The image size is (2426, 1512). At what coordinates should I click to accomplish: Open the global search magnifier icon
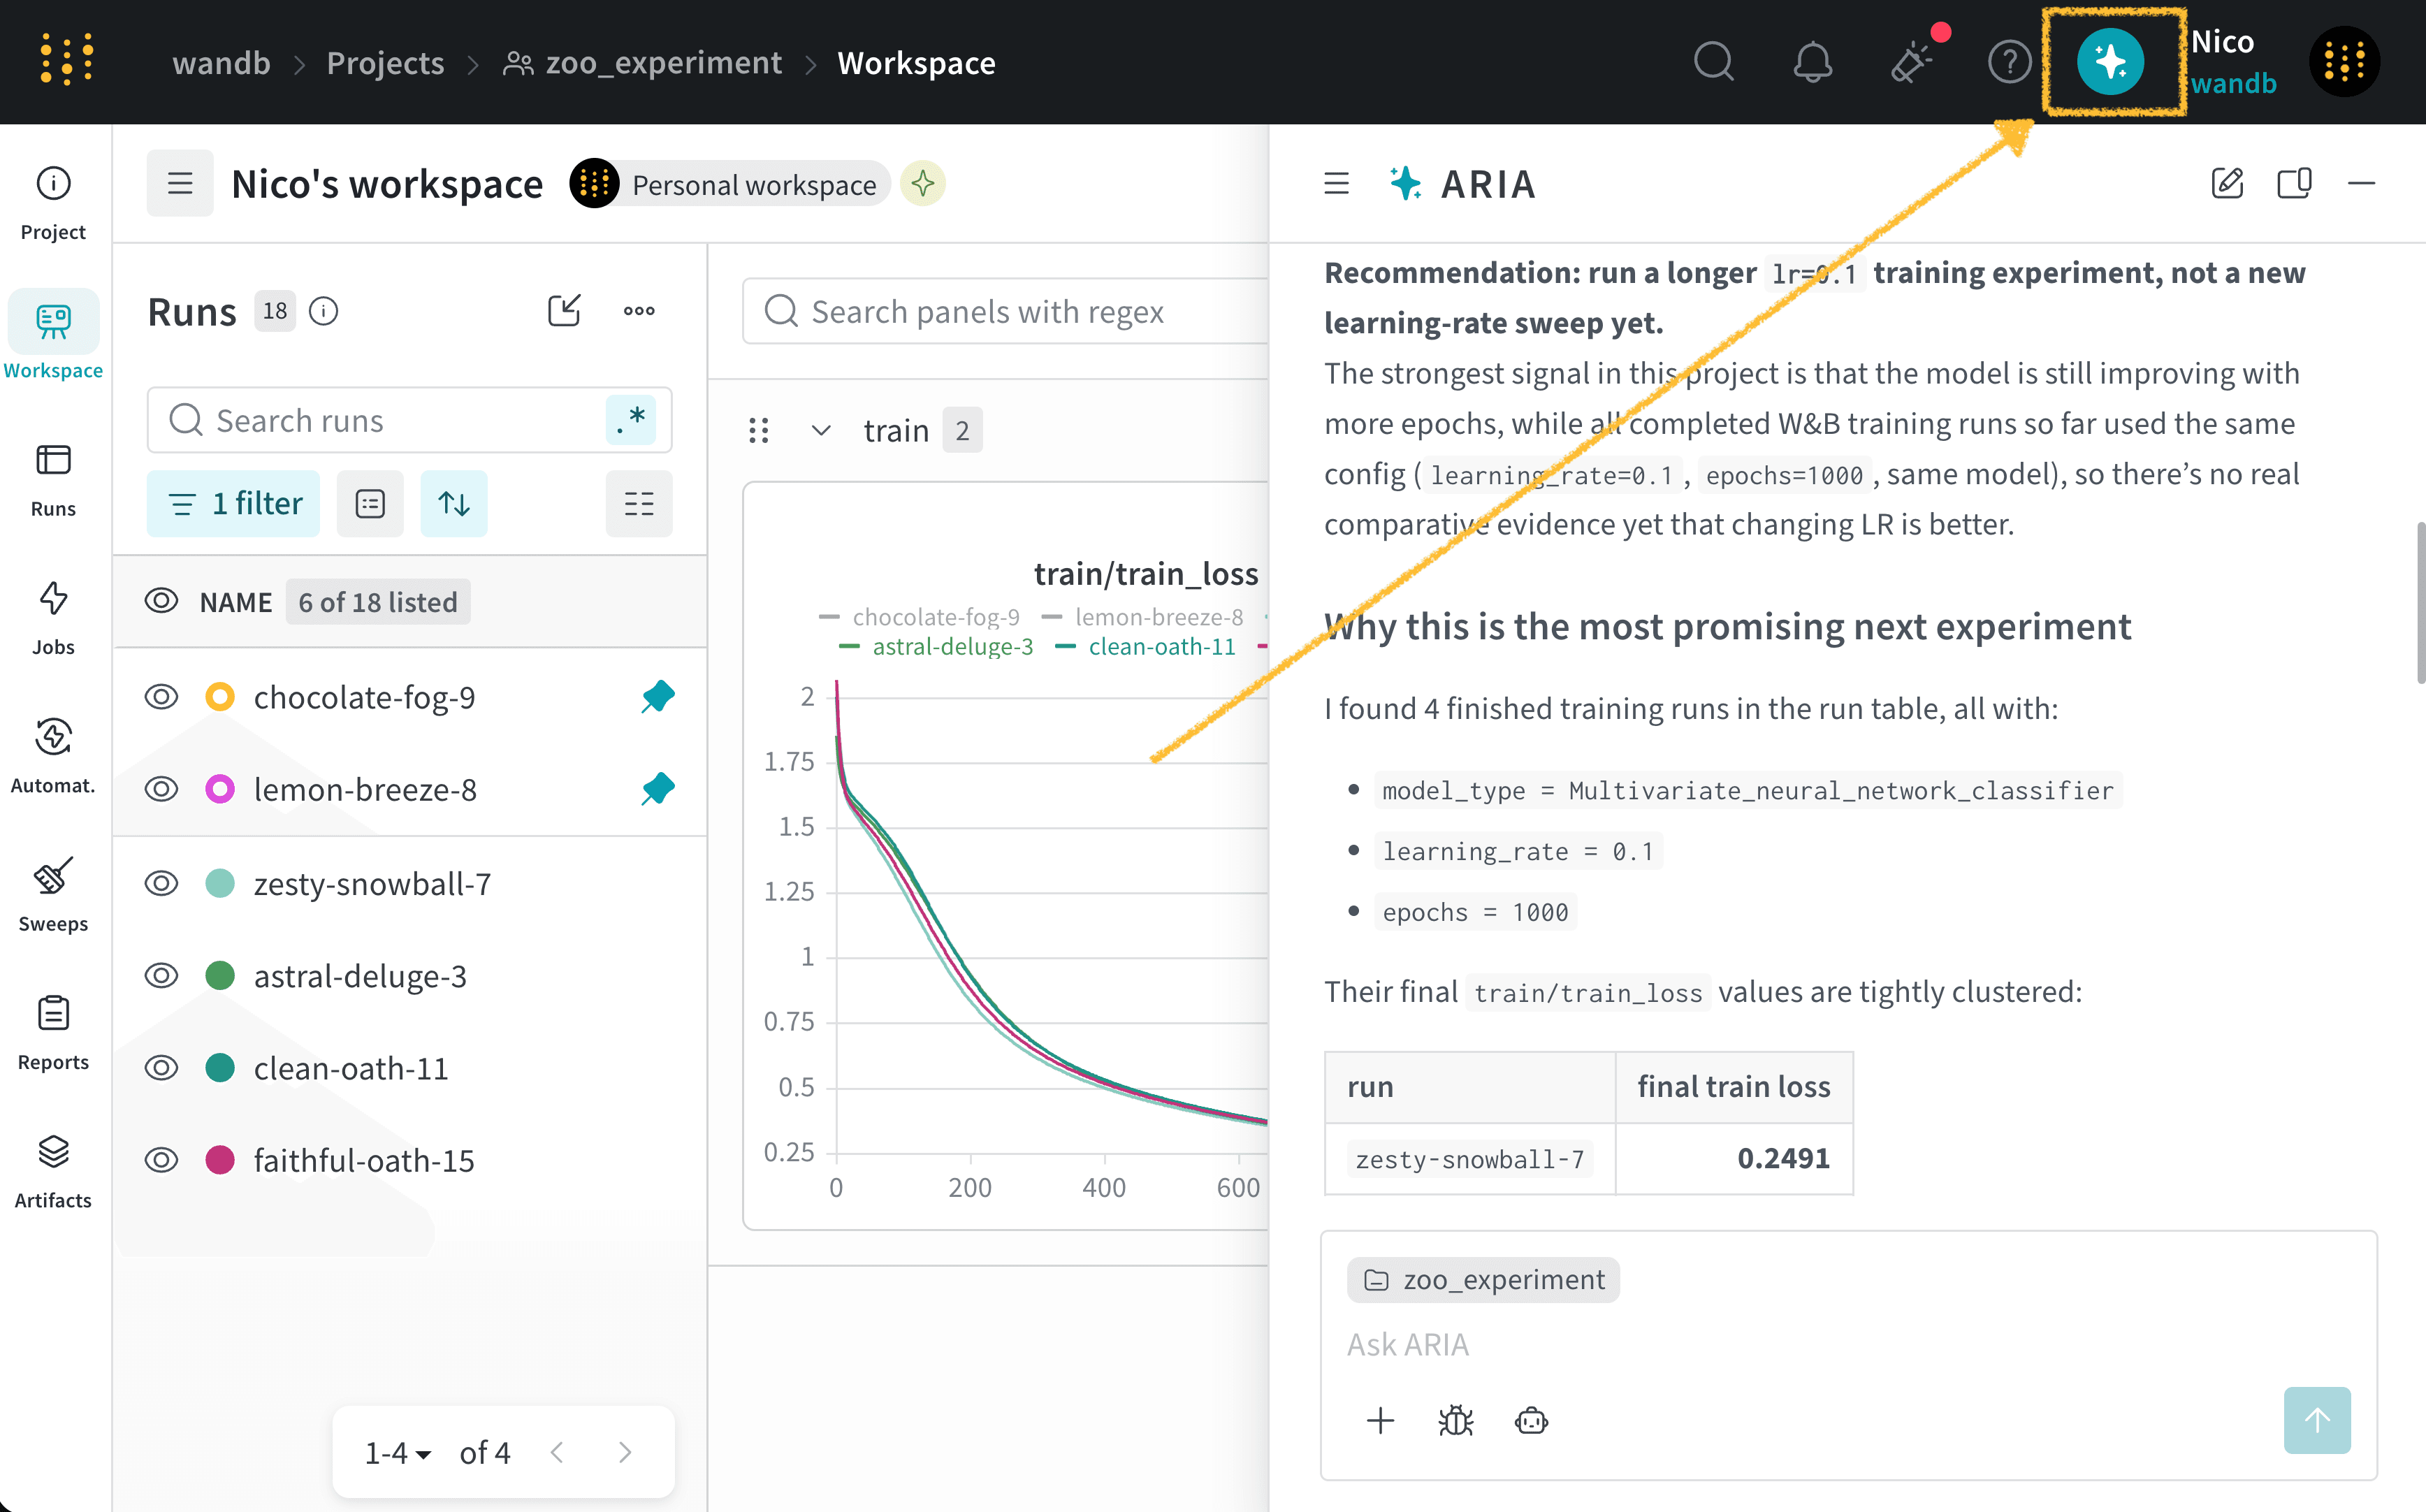point(1714,62)
